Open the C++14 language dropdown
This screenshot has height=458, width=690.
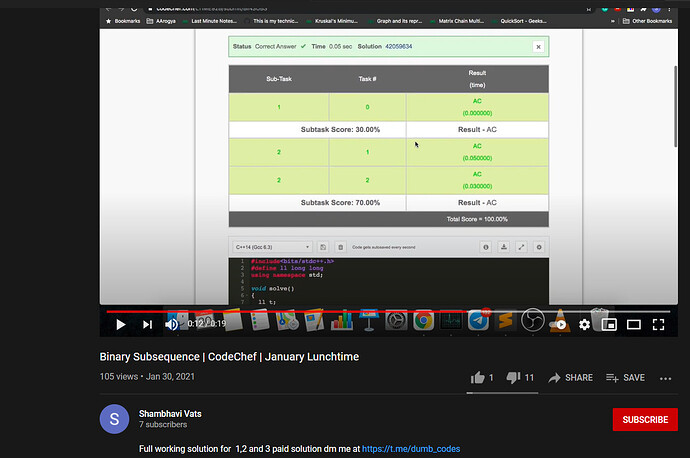coord(272,247)
